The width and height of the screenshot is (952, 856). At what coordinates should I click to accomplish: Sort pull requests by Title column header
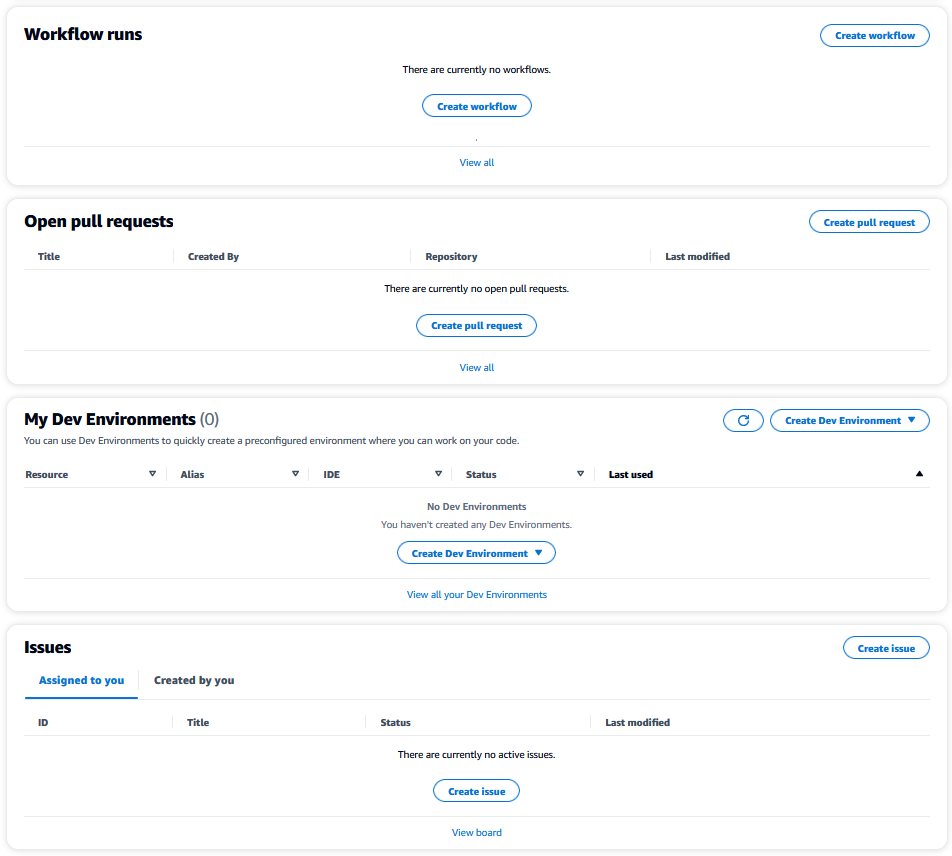(48, 256)
